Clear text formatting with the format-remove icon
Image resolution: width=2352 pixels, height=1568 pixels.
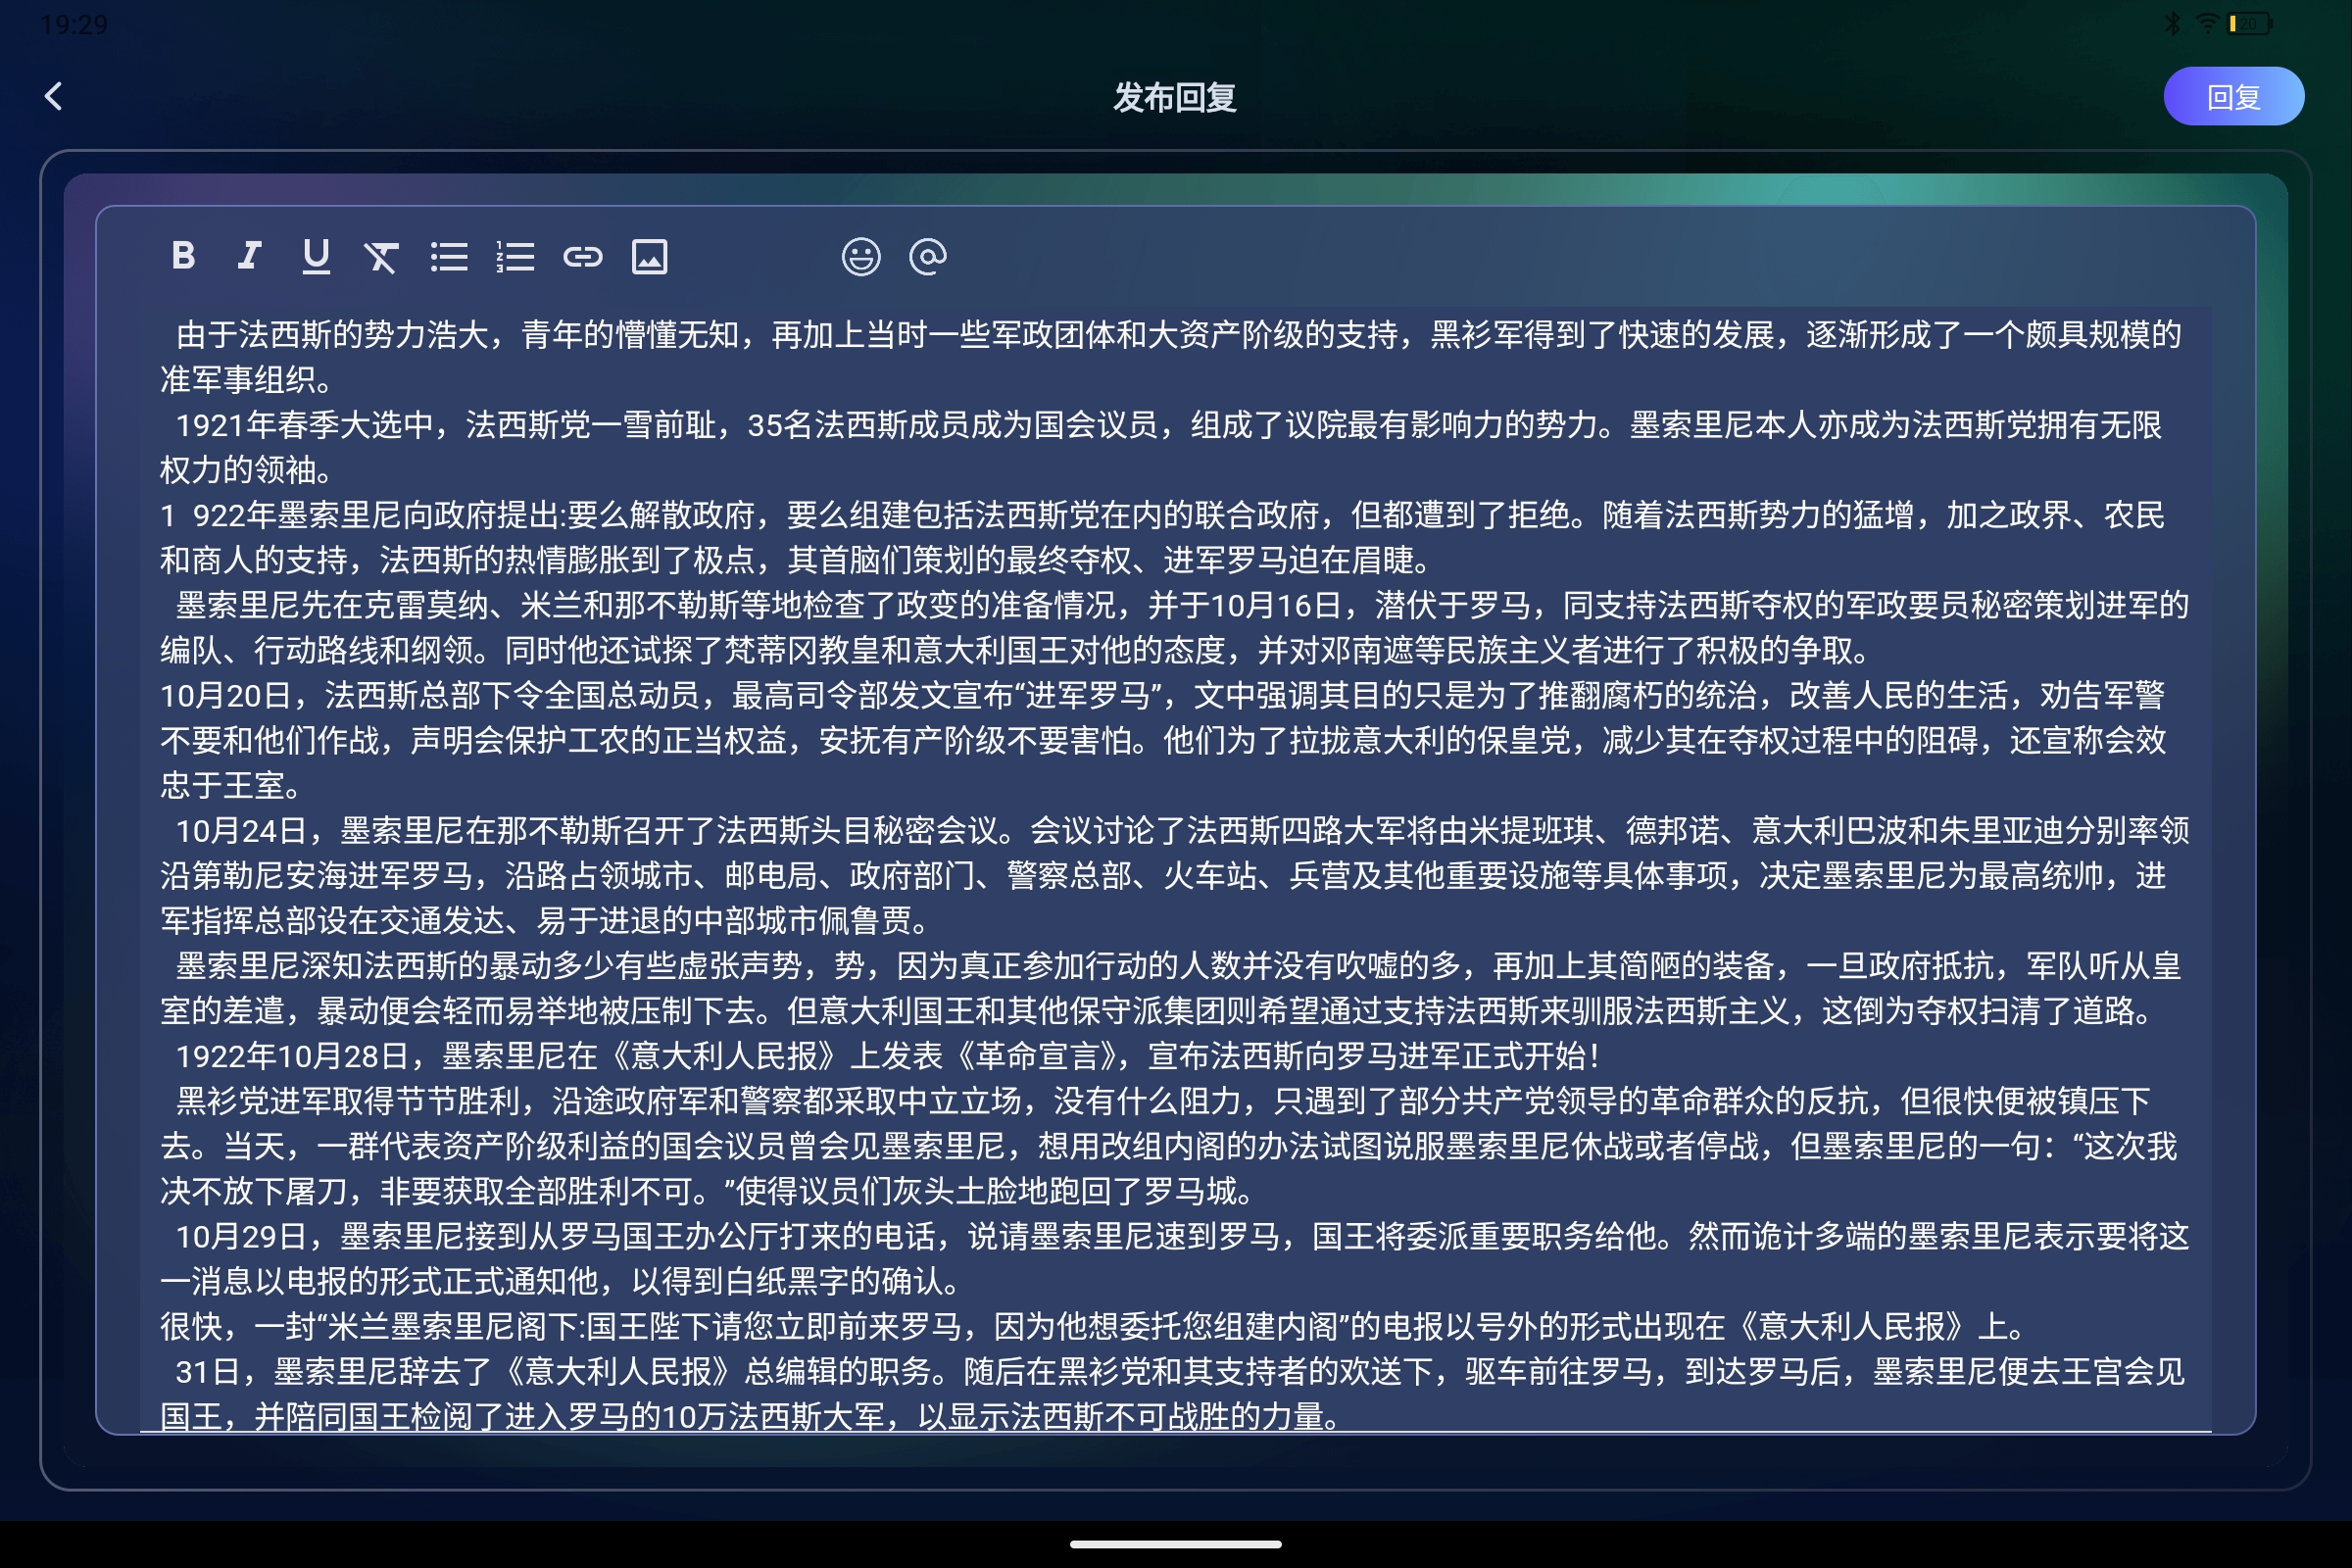coord(381,256)
